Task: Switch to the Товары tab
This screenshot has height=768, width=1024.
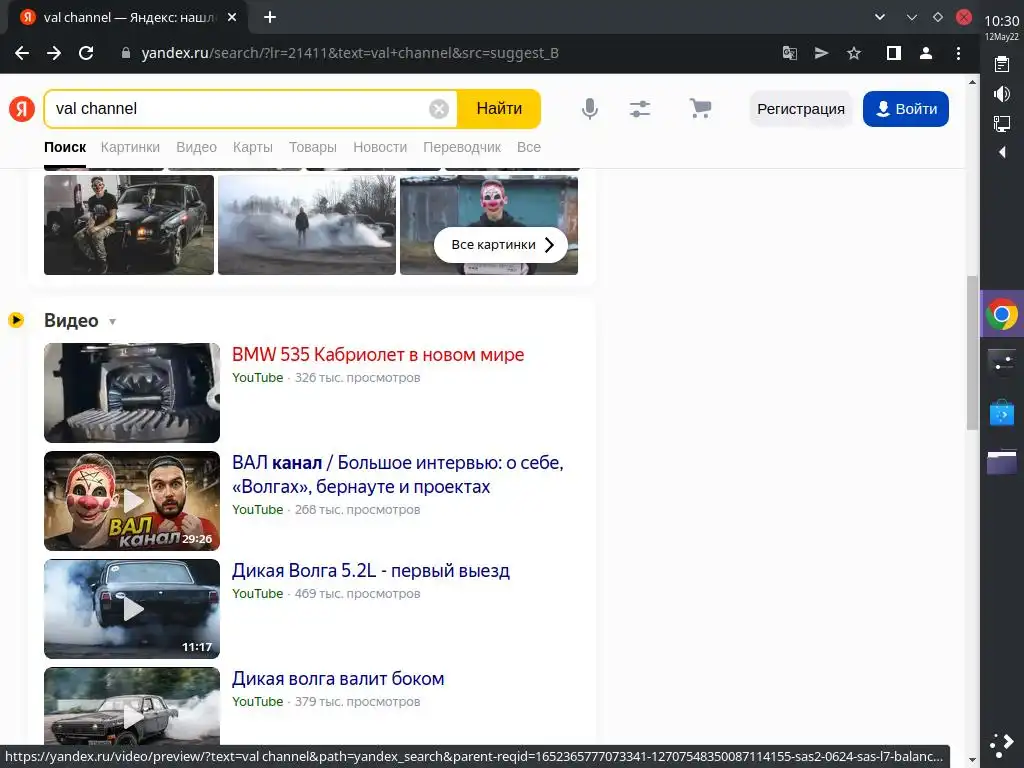Action: pos(313,147)
